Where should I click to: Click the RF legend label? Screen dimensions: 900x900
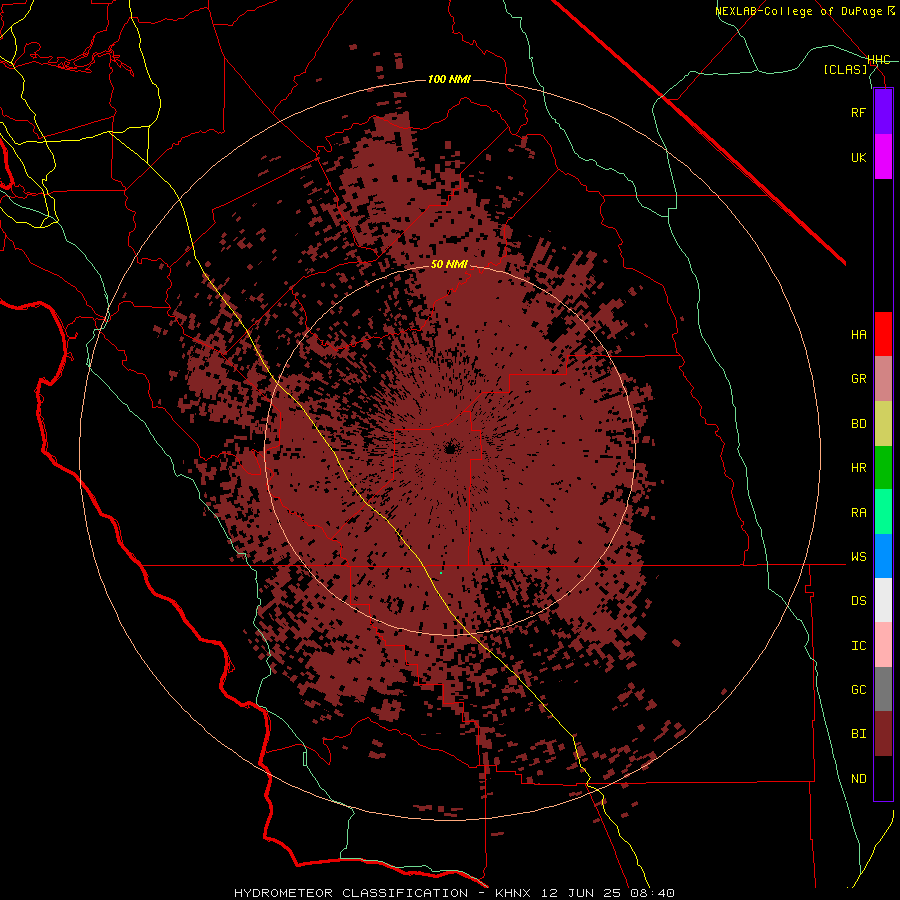coord(858,112)
